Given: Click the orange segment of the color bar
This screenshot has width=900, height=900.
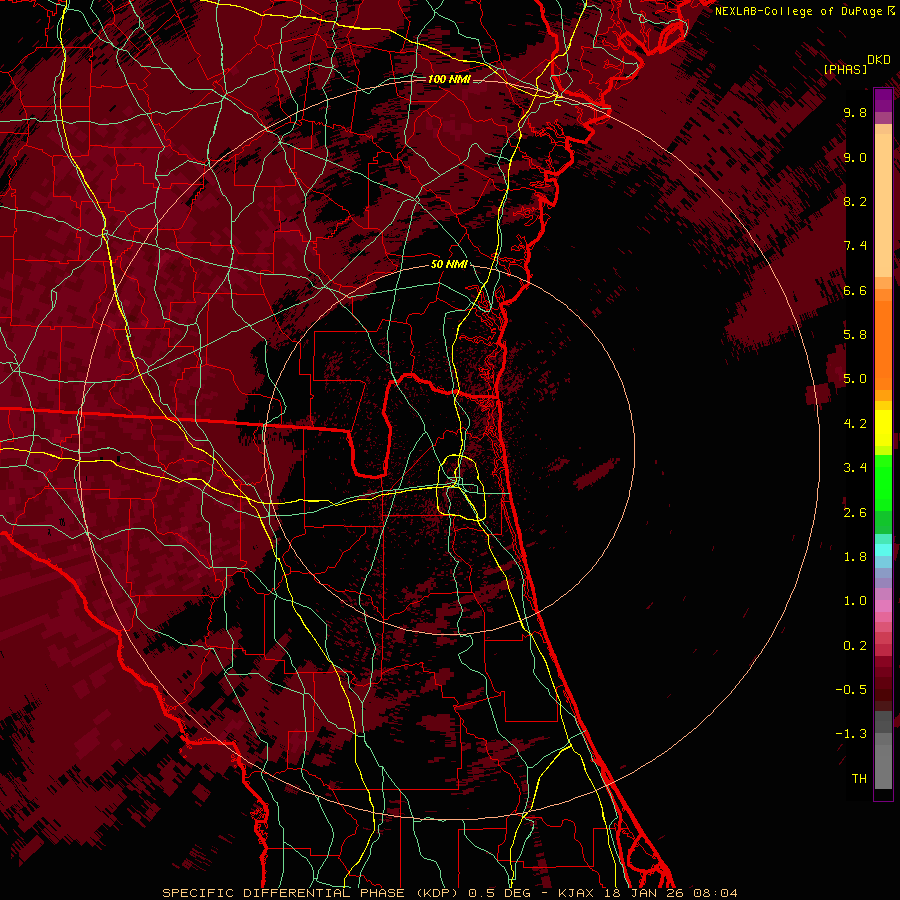Looking at the screenshot, I should point(883,344).
